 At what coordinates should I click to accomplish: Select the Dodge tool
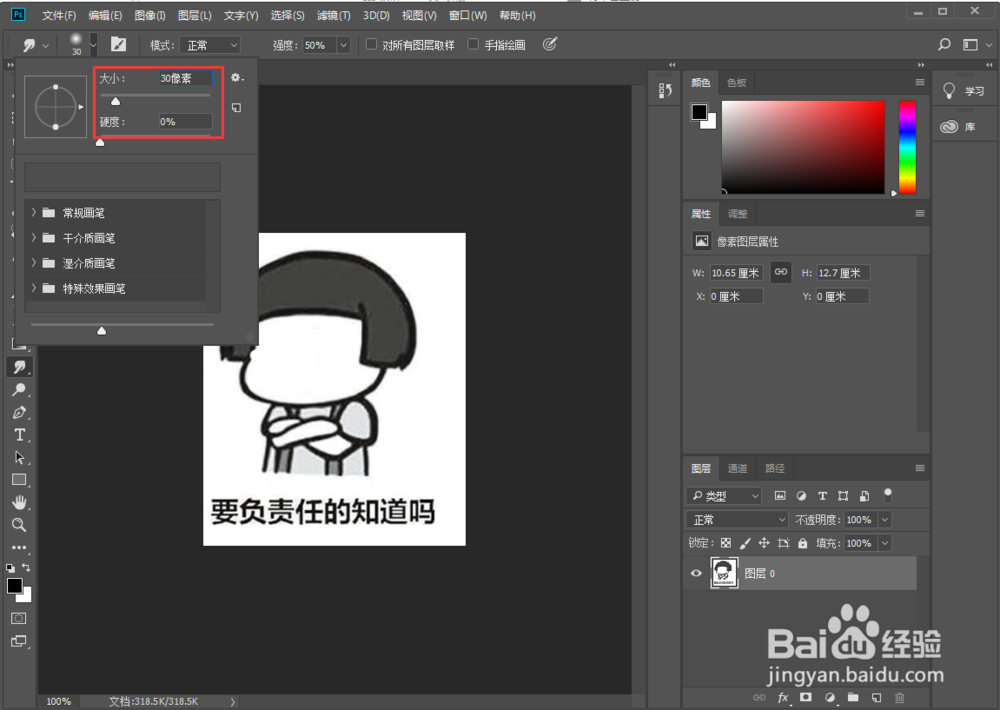click(19, 390)
